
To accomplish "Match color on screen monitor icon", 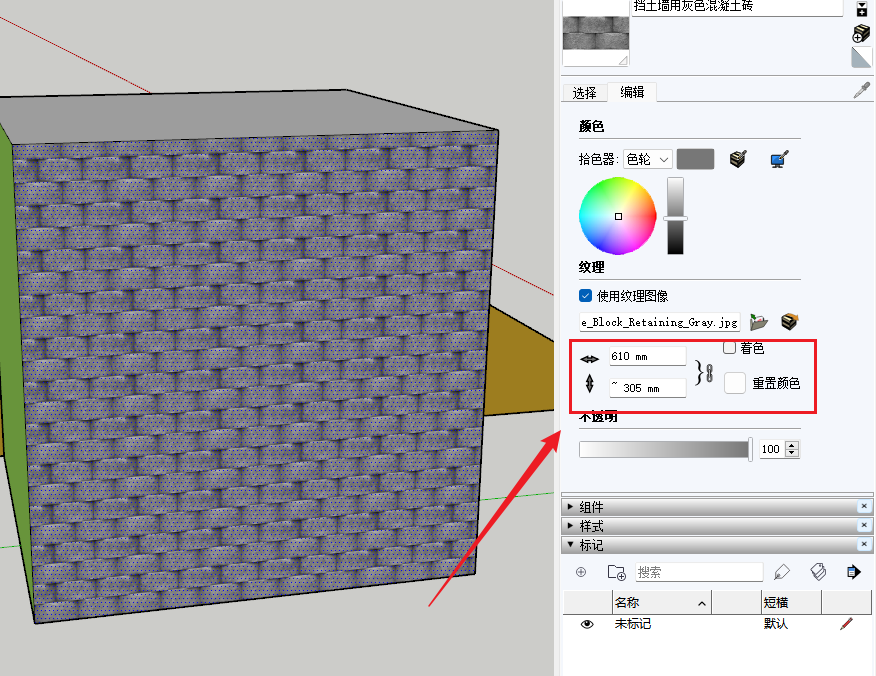I will [x=780, y=159].
